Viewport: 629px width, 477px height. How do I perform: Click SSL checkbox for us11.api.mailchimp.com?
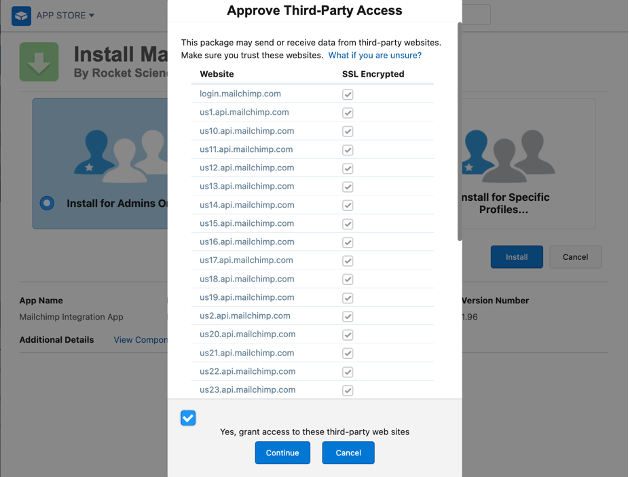click(347, 150)
